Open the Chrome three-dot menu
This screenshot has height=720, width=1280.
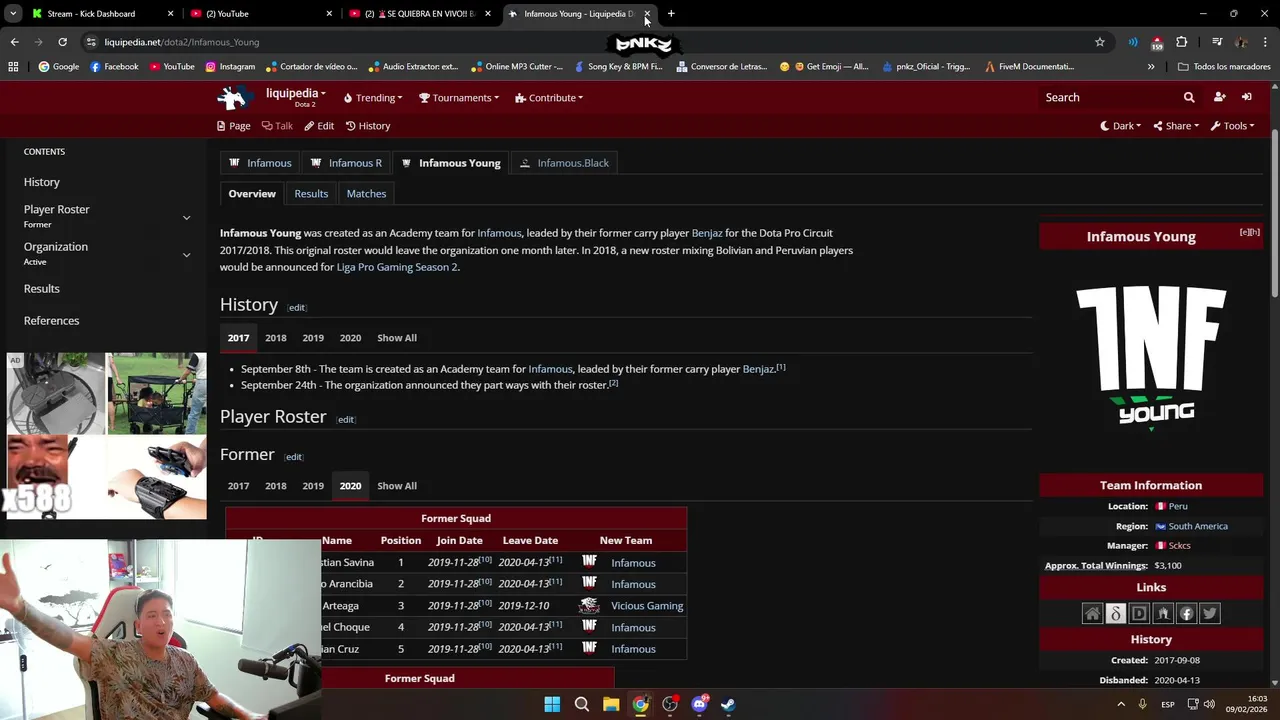(1265, 42)
